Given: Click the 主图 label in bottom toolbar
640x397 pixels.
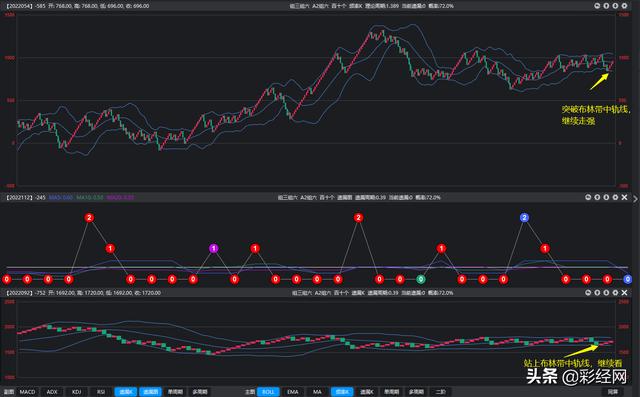Looking at the screenshot, I should (250, 392).
